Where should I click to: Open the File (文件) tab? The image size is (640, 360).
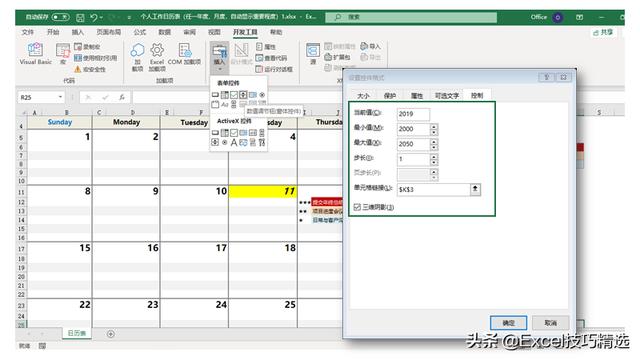[28, 32]
